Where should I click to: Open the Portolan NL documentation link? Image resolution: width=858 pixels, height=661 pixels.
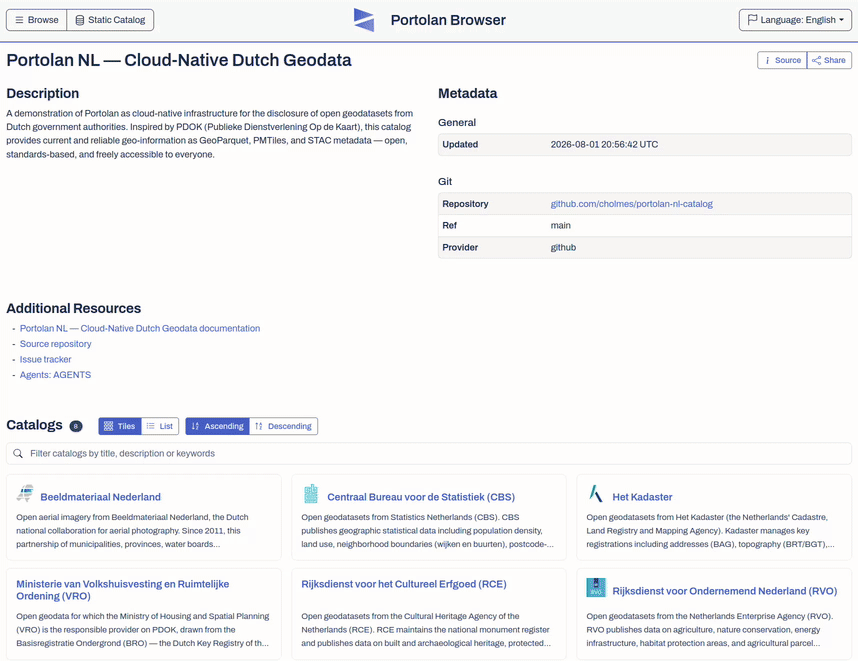click(140, 328)
